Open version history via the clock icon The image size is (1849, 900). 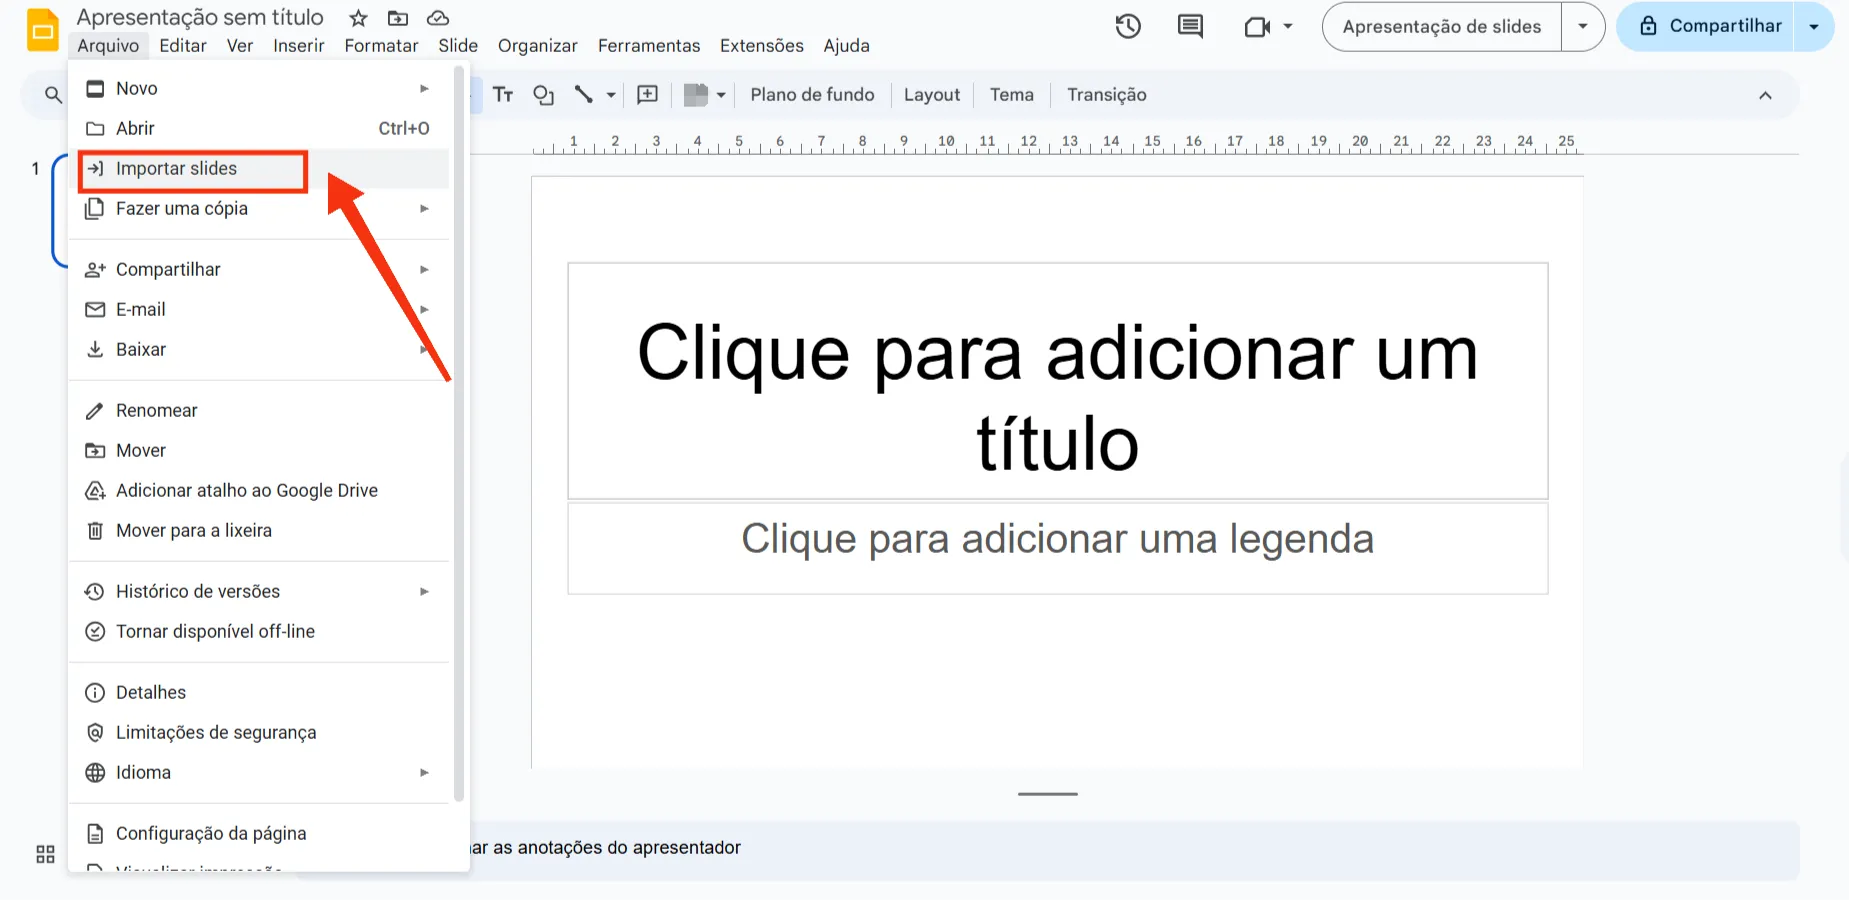tap(1128, 26)
